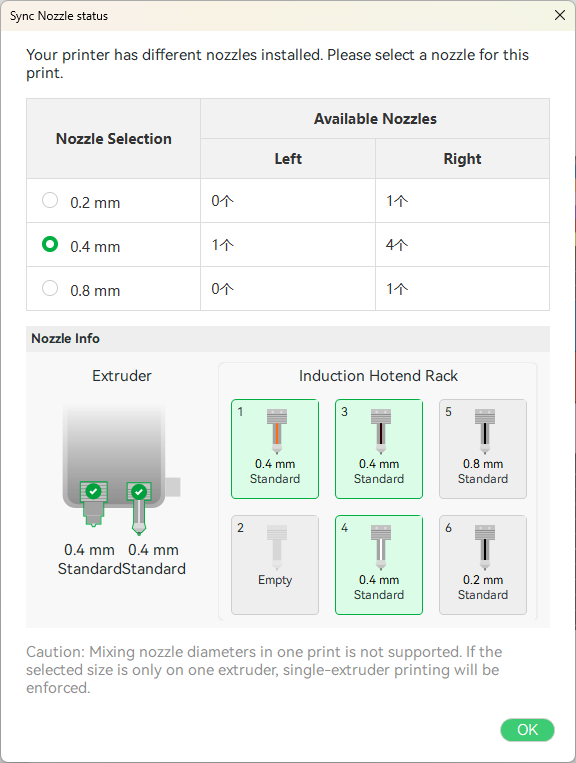The height and width of the screenshot is (763, 576).
Task: Select the 0.2 mm nozzle radio button
Action: tap(50, 200)
